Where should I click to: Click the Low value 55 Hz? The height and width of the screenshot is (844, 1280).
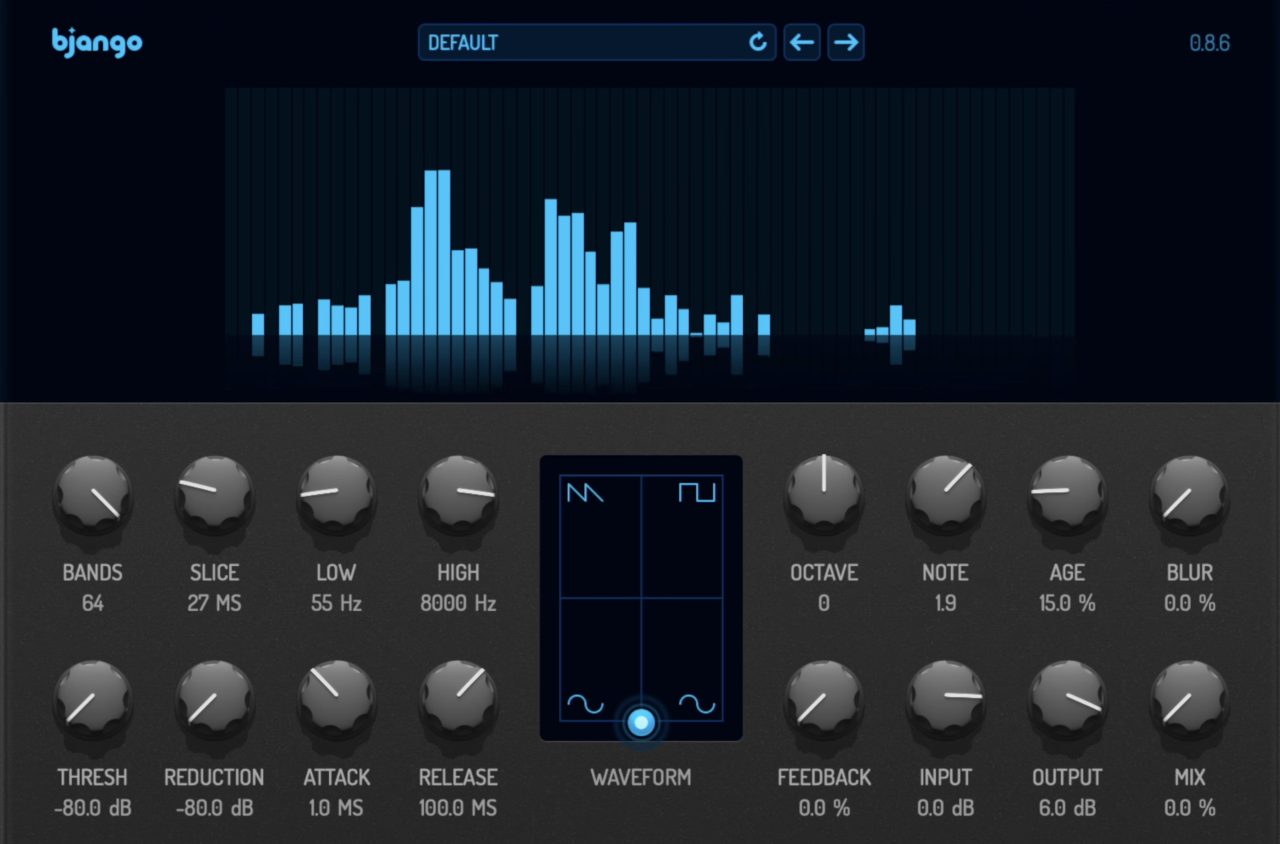click(x=337, y=604)
